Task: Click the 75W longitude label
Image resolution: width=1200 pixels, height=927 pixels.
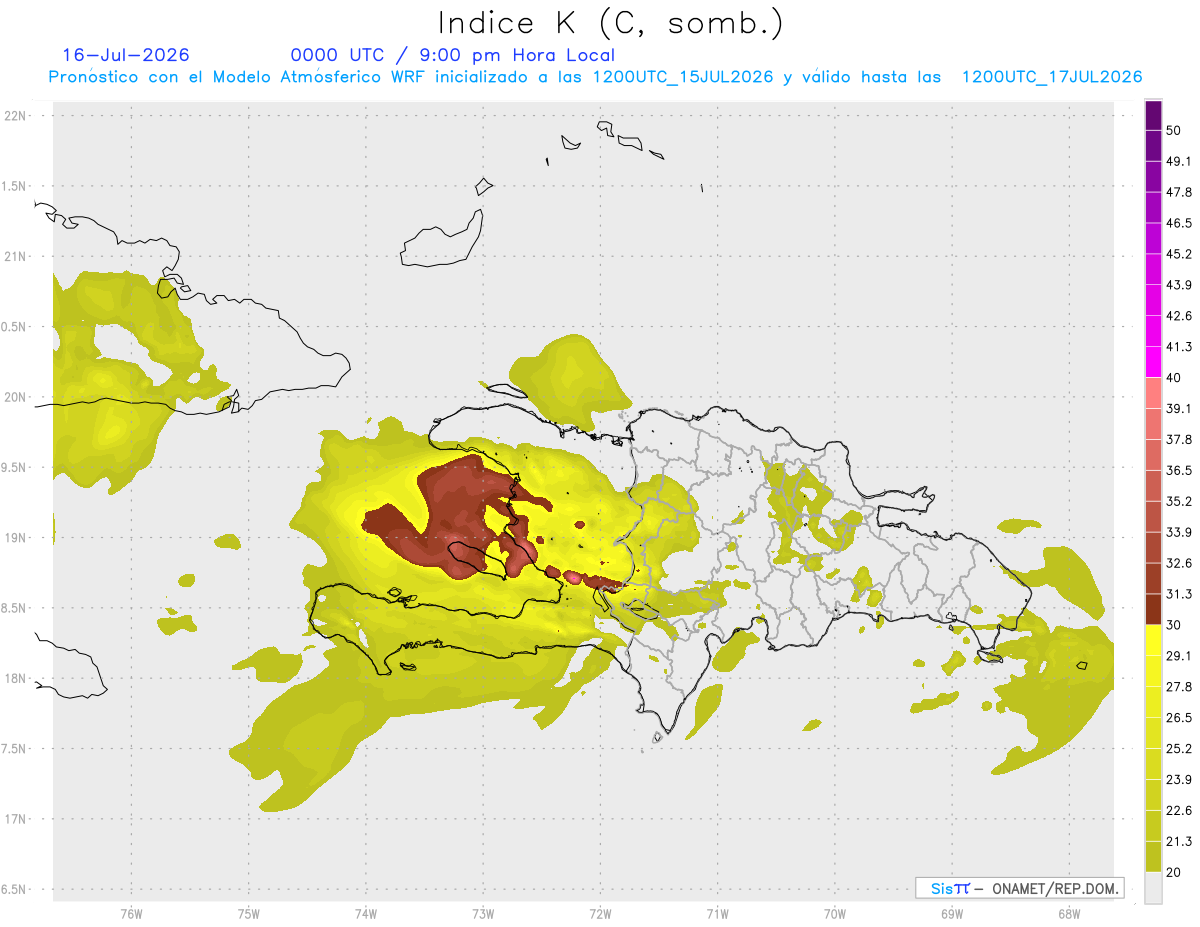Action: [x=248, y=913]
